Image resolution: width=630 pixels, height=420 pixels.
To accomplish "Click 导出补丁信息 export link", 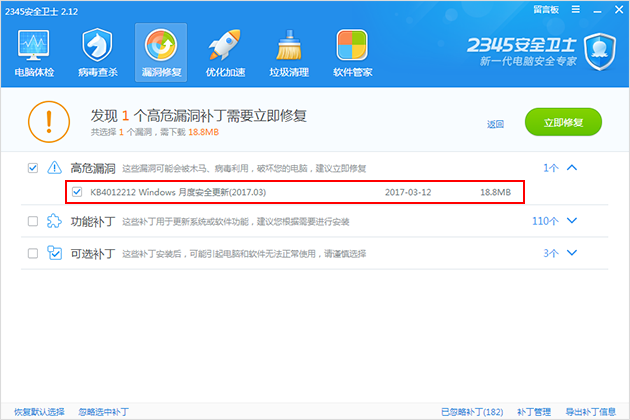I will [x=591, y=412].
